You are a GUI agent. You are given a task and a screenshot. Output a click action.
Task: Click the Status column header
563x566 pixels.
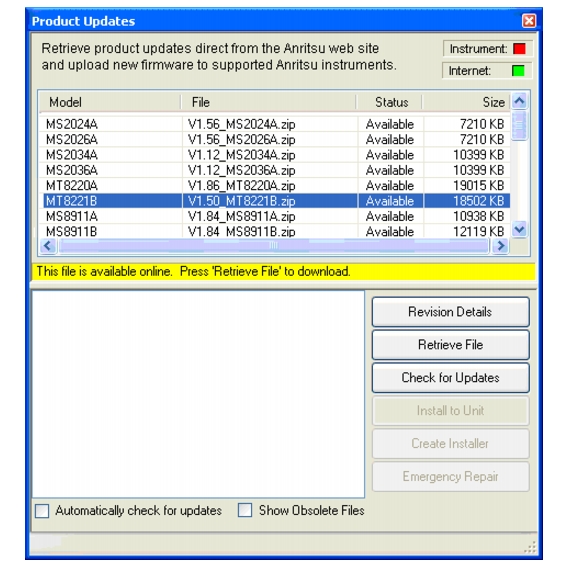coord(389,102)
